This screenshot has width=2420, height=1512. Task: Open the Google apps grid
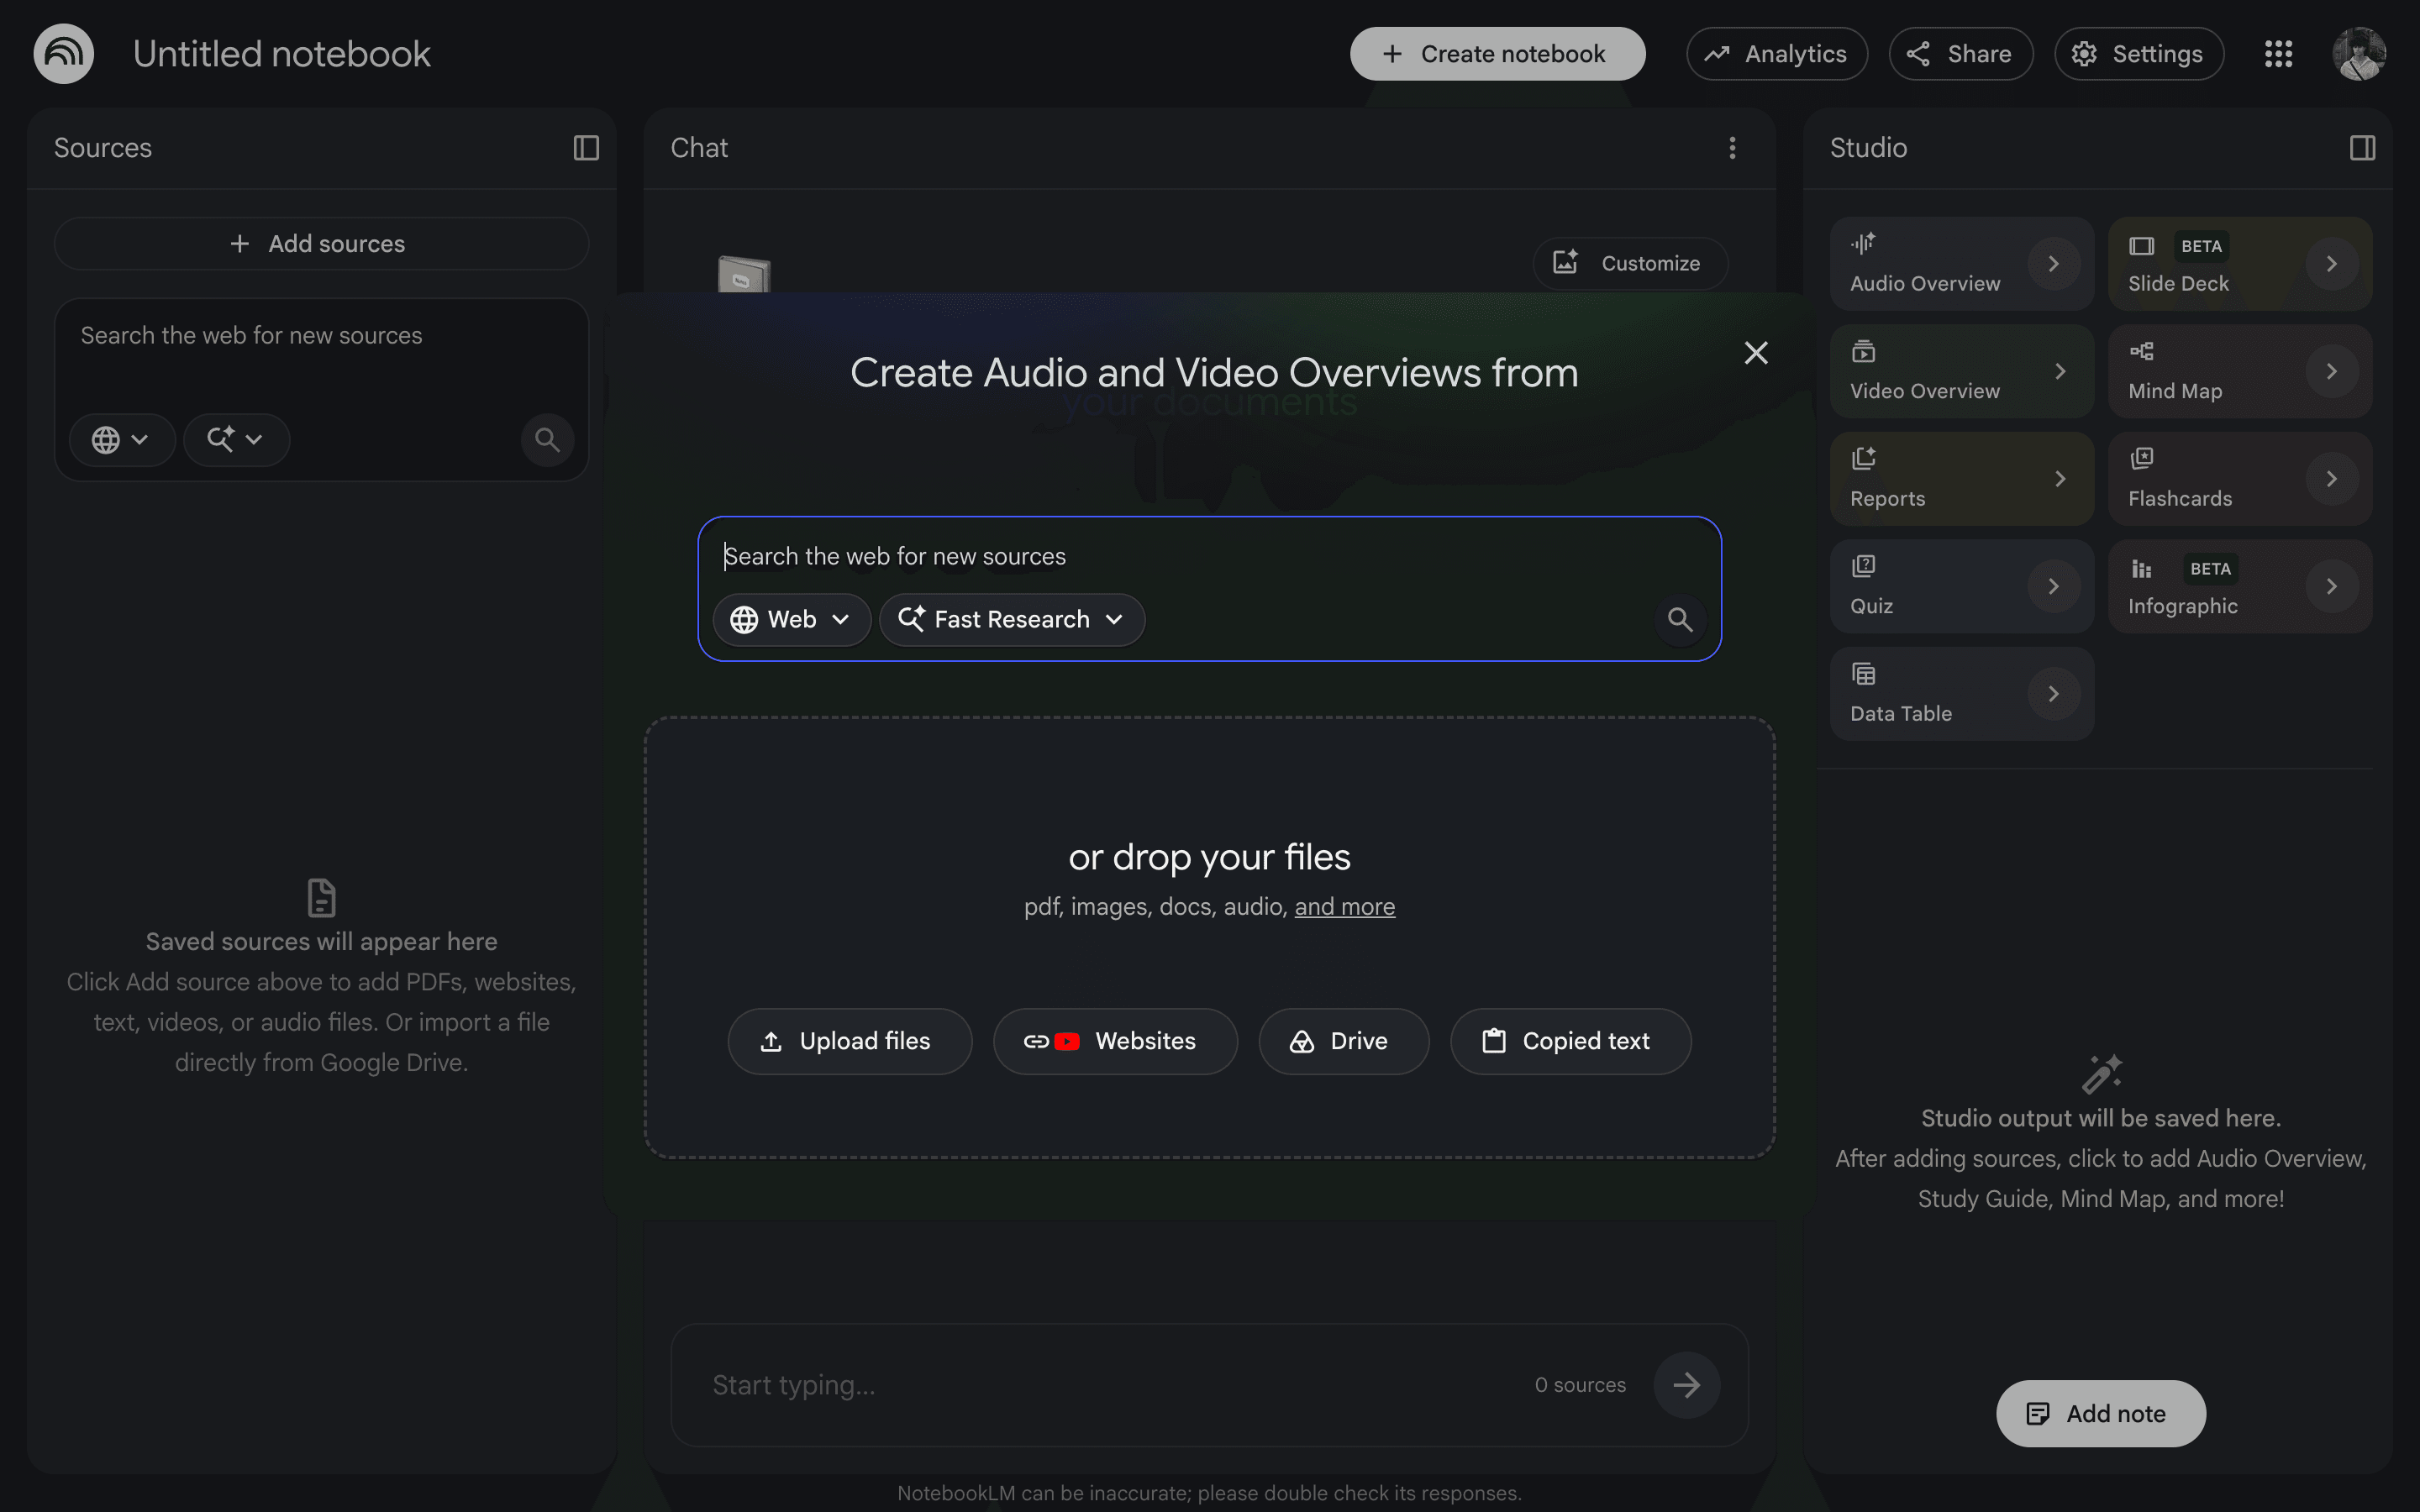point(2278,54)
